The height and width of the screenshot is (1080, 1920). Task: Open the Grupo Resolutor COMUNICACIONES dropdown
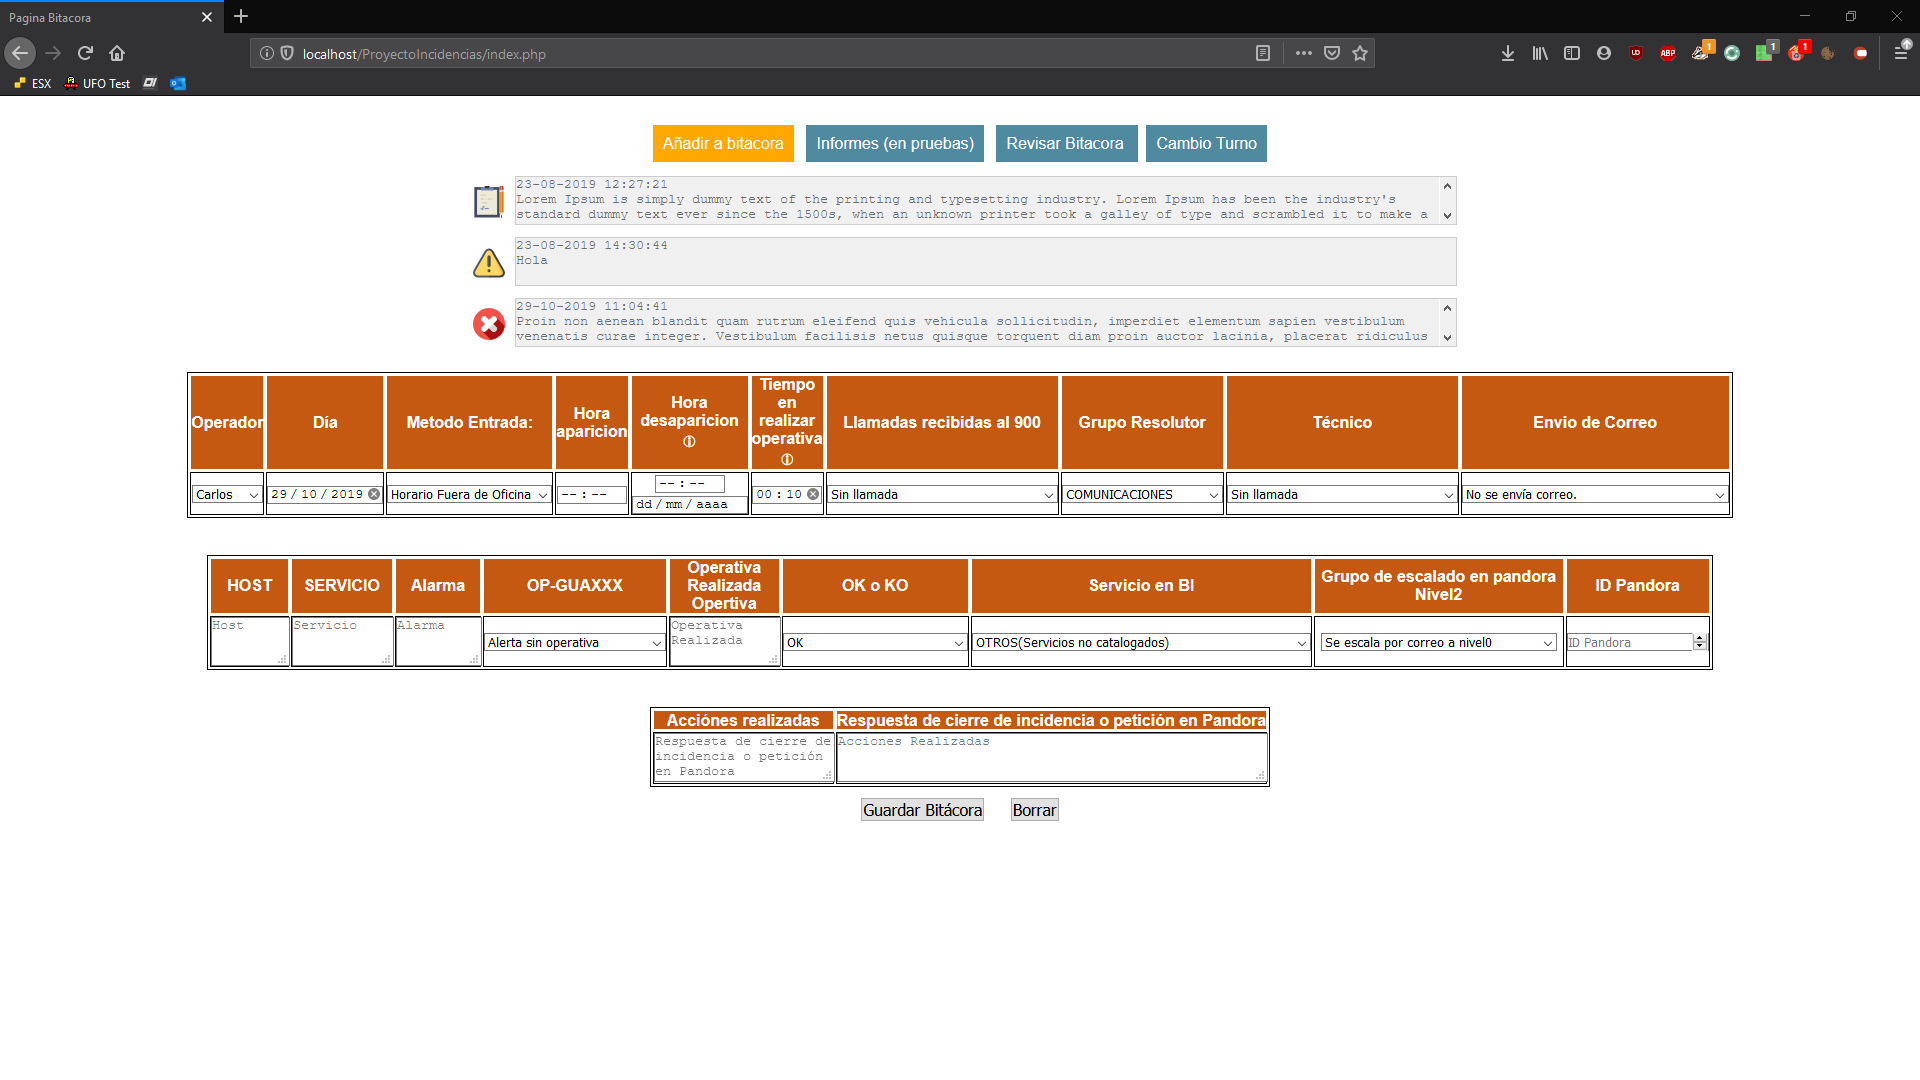click(x=1141, y=495)
